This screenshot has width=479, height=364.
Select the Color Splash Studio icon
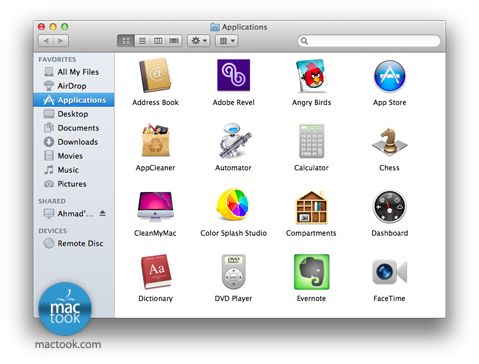(x=233, y=205)
